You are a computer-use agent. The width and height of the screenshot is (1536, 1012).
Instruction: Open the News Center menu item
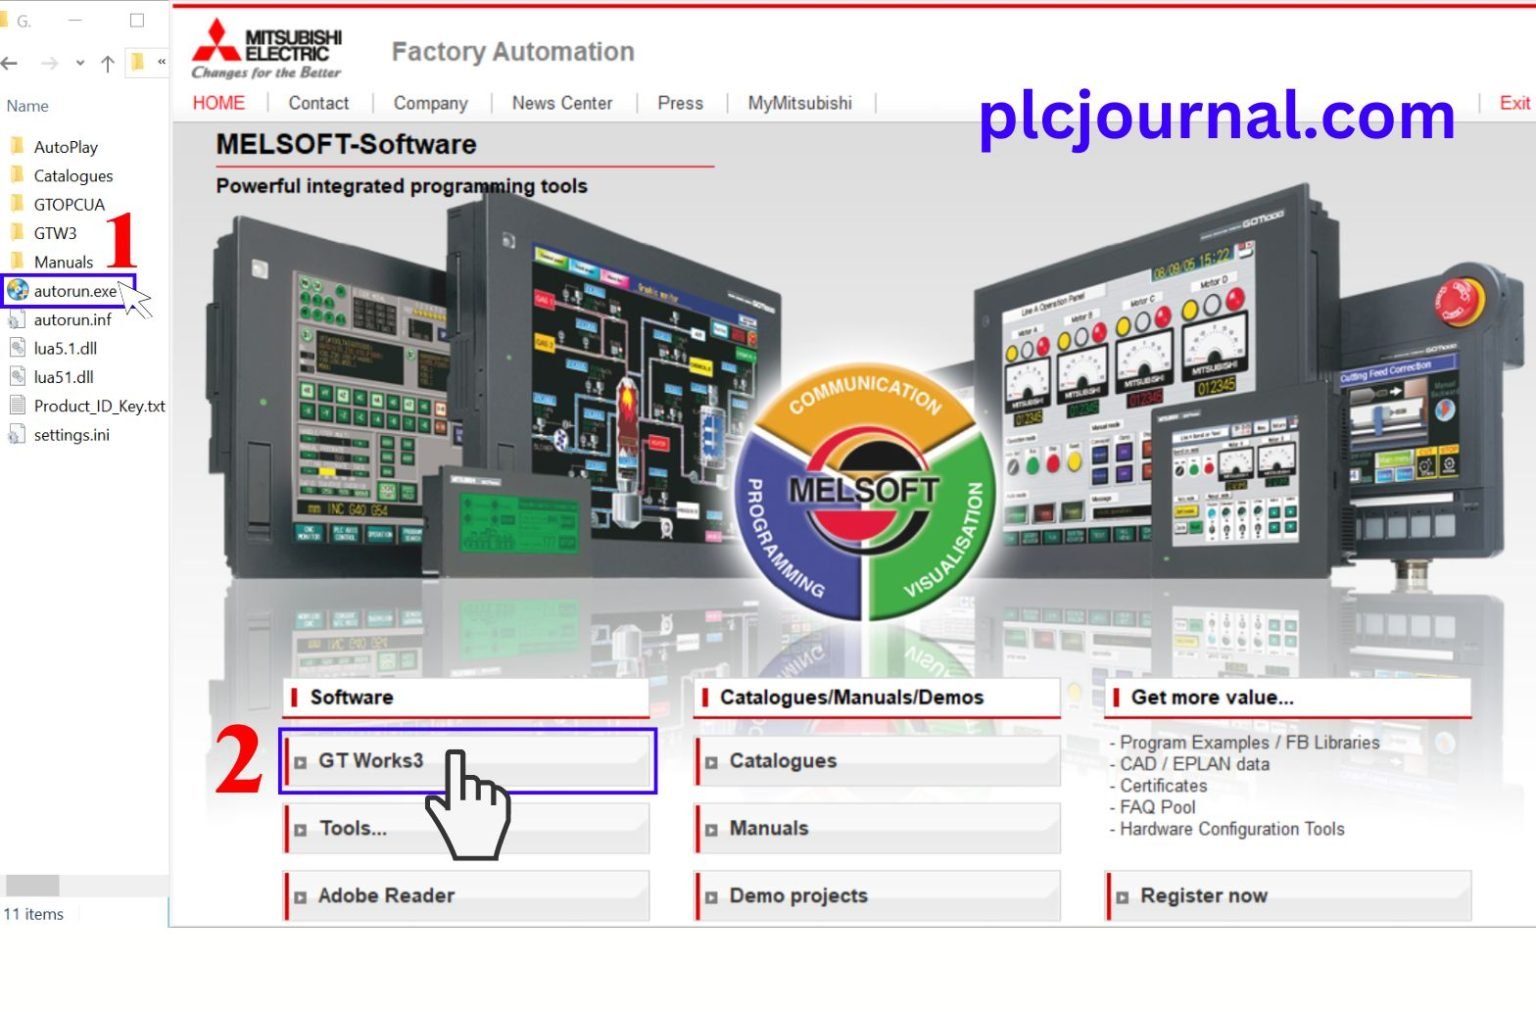pyautogui.click(x=562, y=103)
